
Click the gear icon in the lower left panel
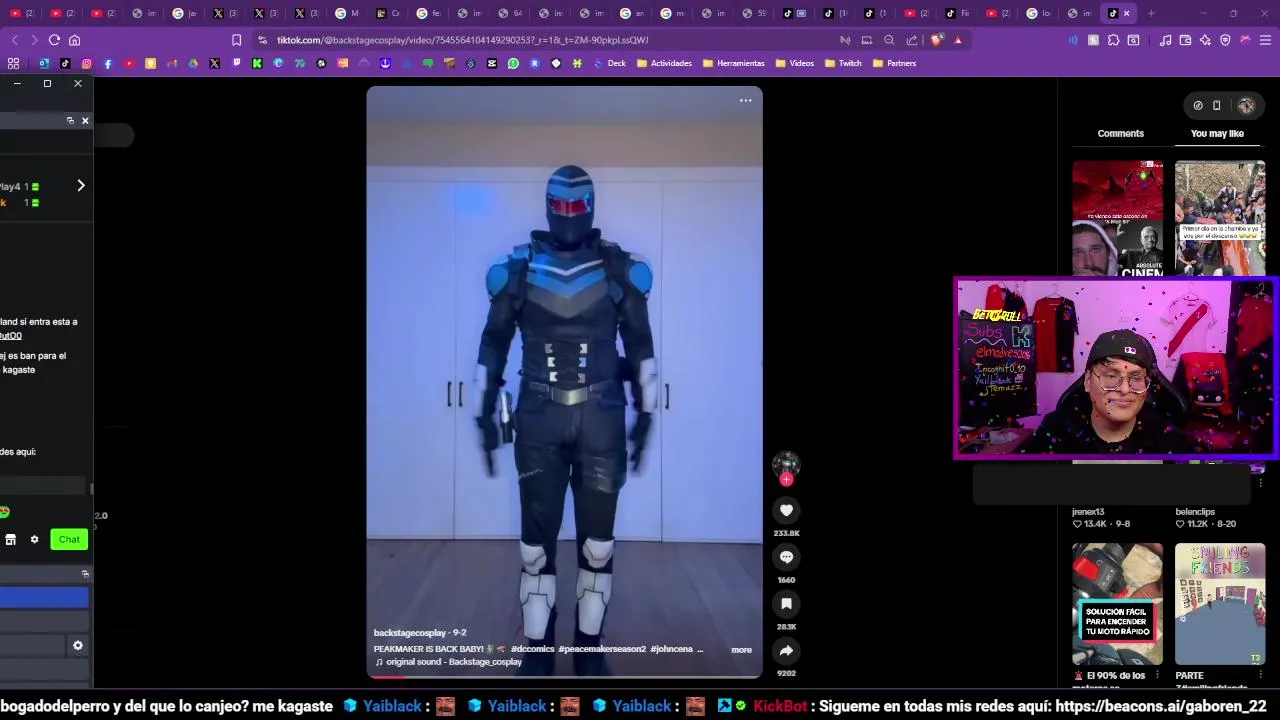[78, 646]
